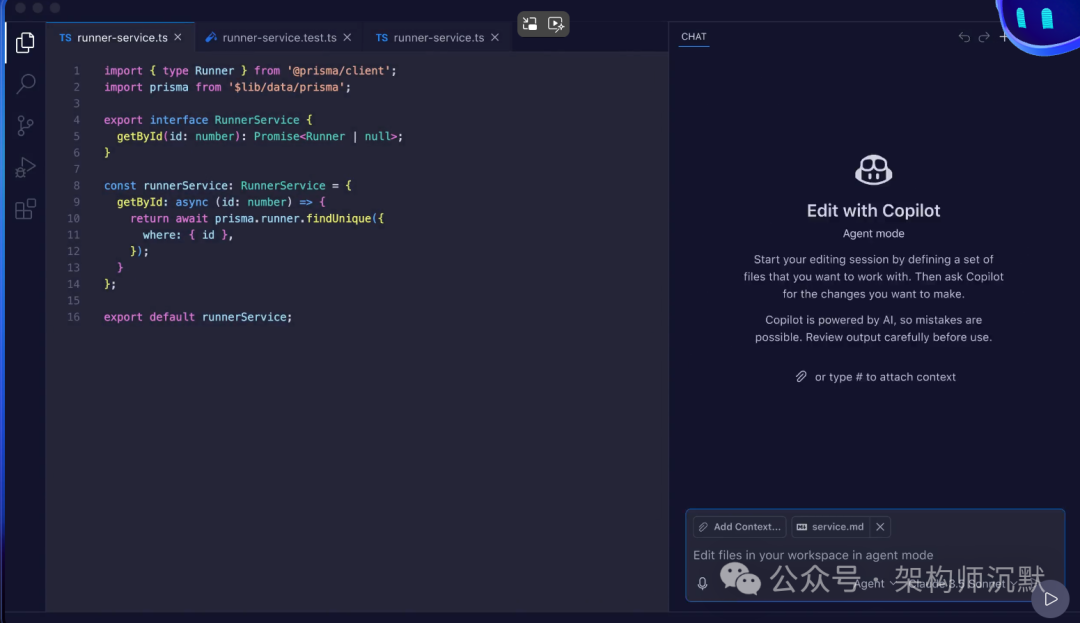Image resolution: width=1080 pixels, height=623 pixels.
Task: Open the Agent mode dropdown
Action: (870, 583)
